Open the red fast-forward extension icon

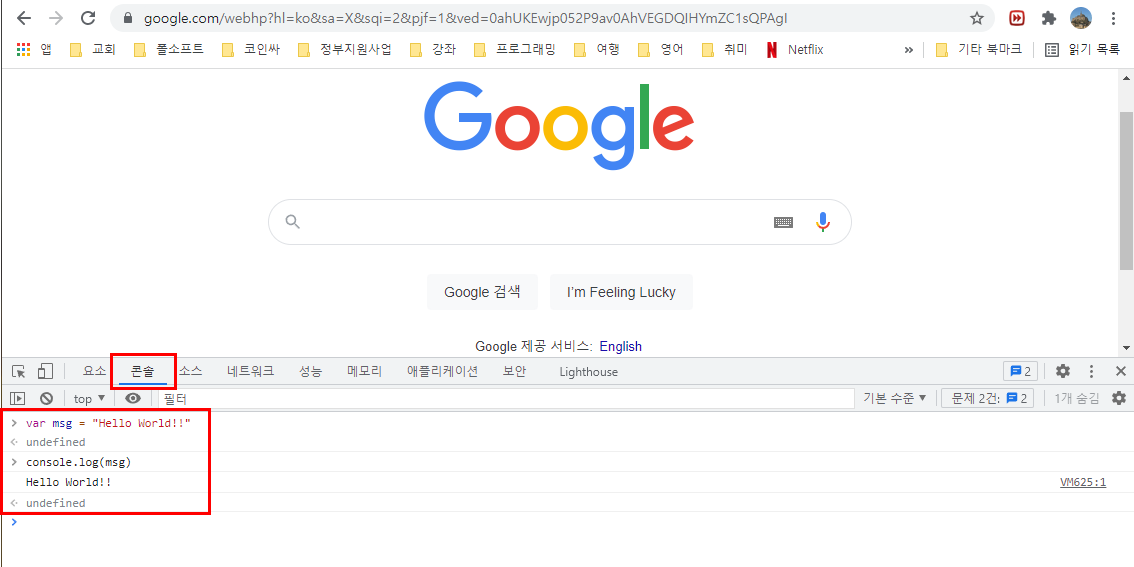[1017, 18]
